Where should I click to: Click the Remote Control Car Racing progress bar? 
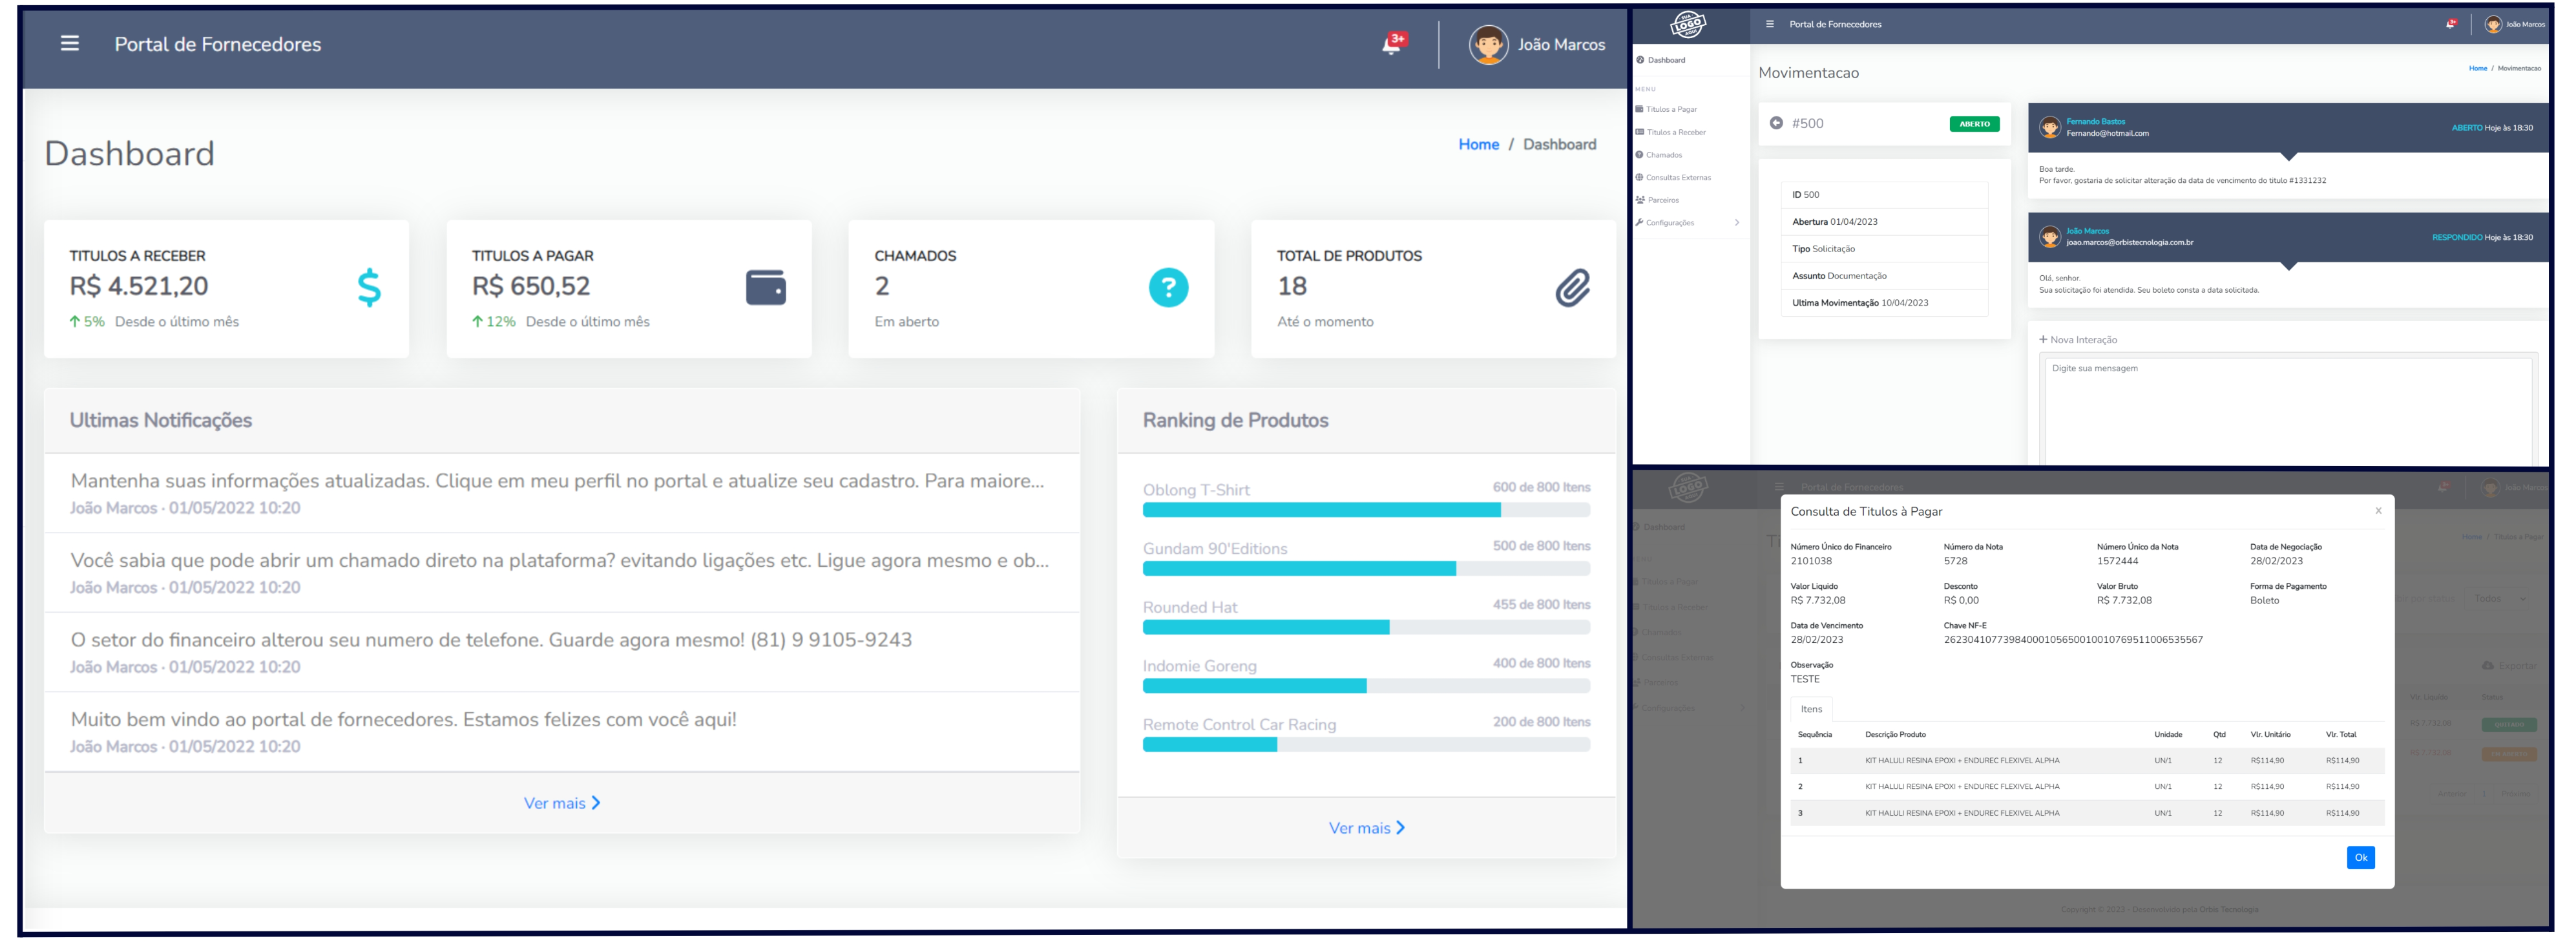(1366, 745)
